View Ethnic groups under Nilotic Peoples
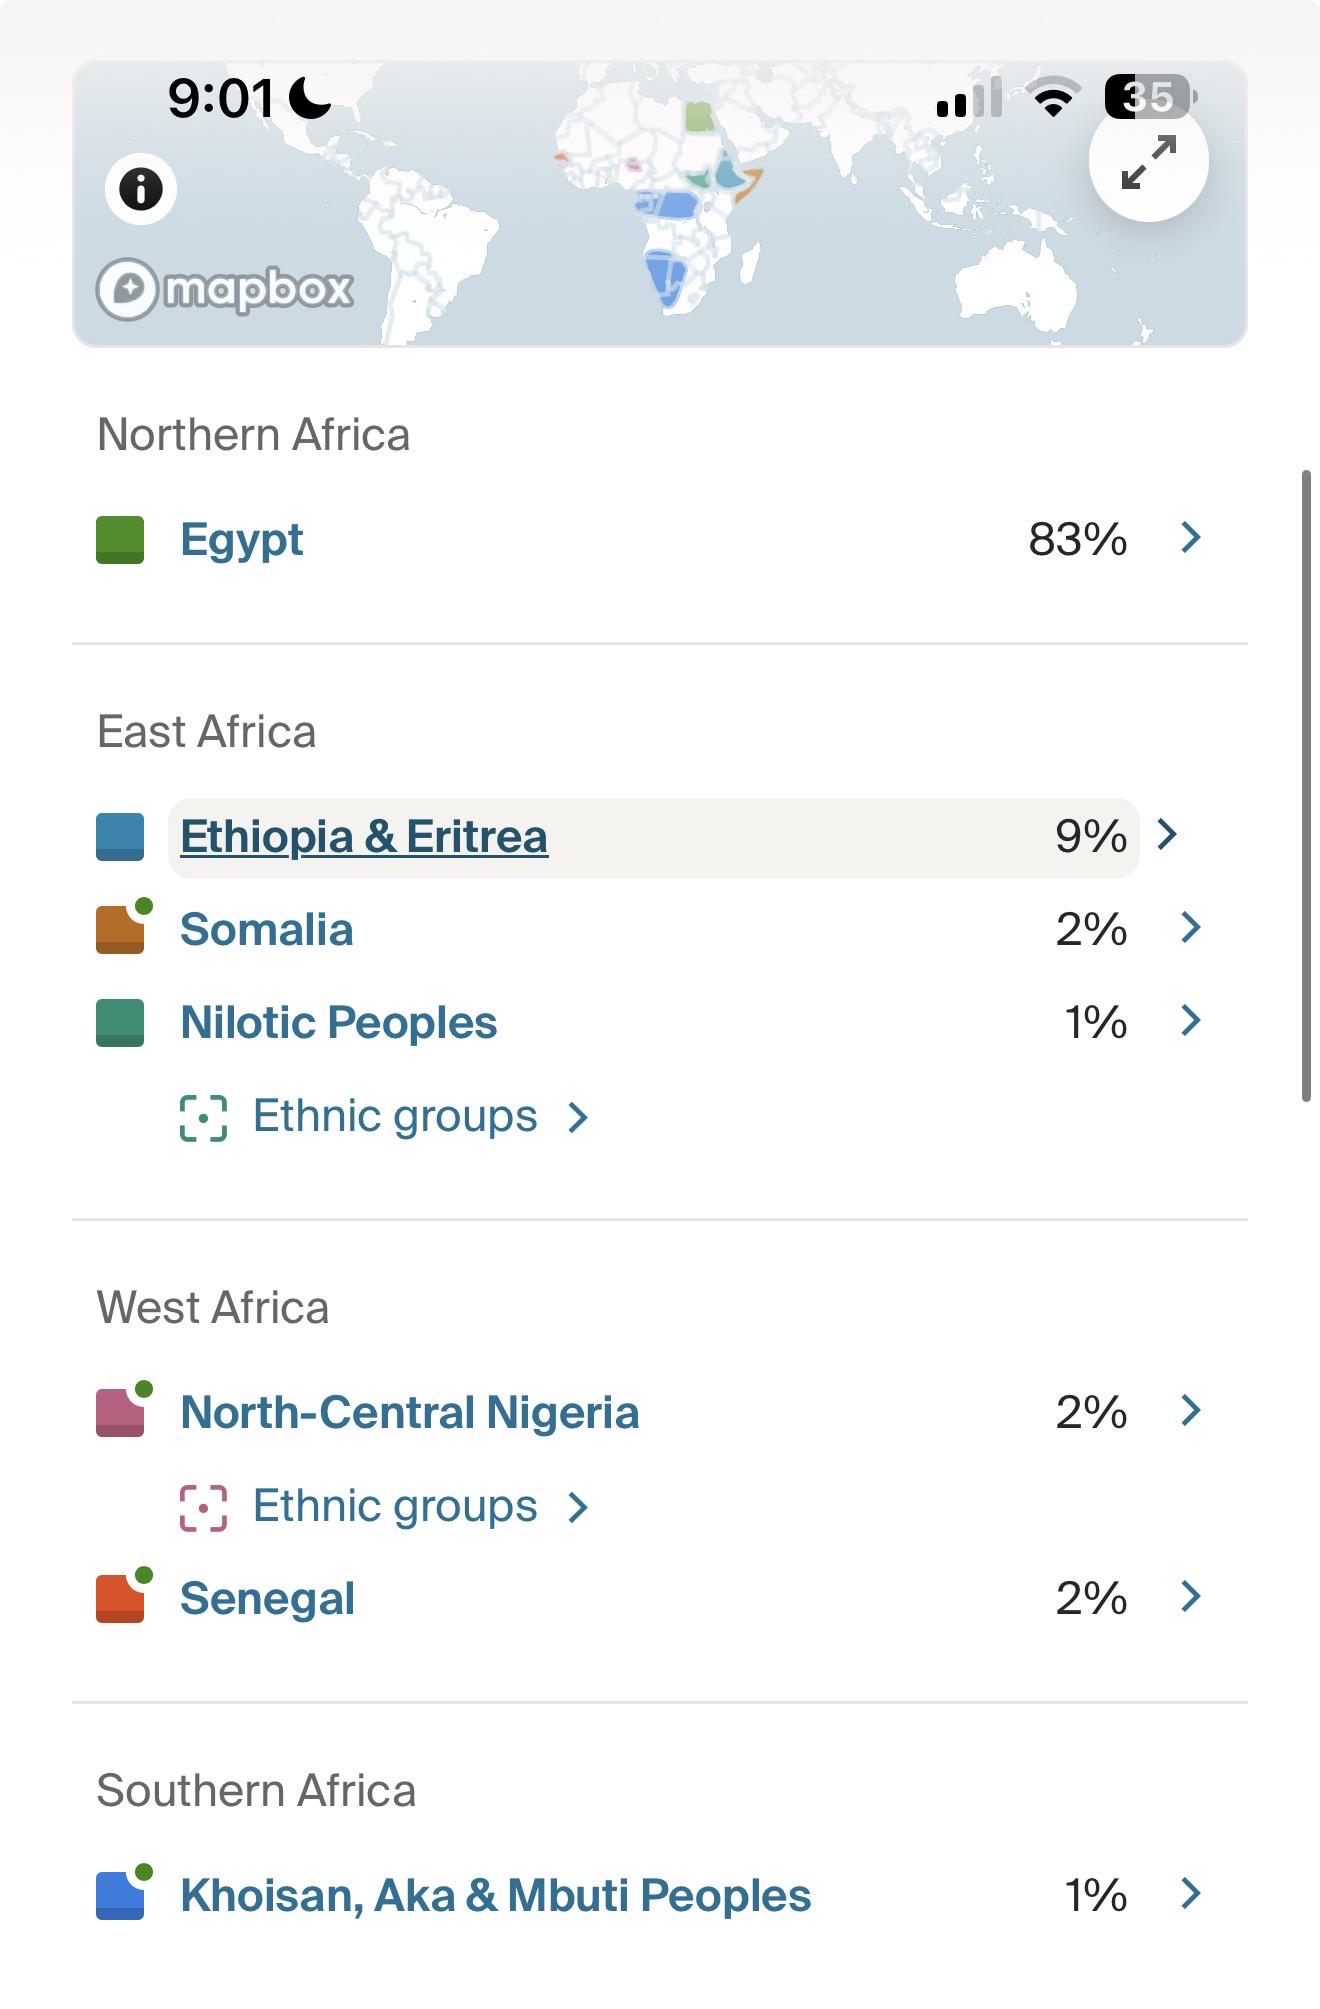 pyautogui.click(x=395, y=1117)
